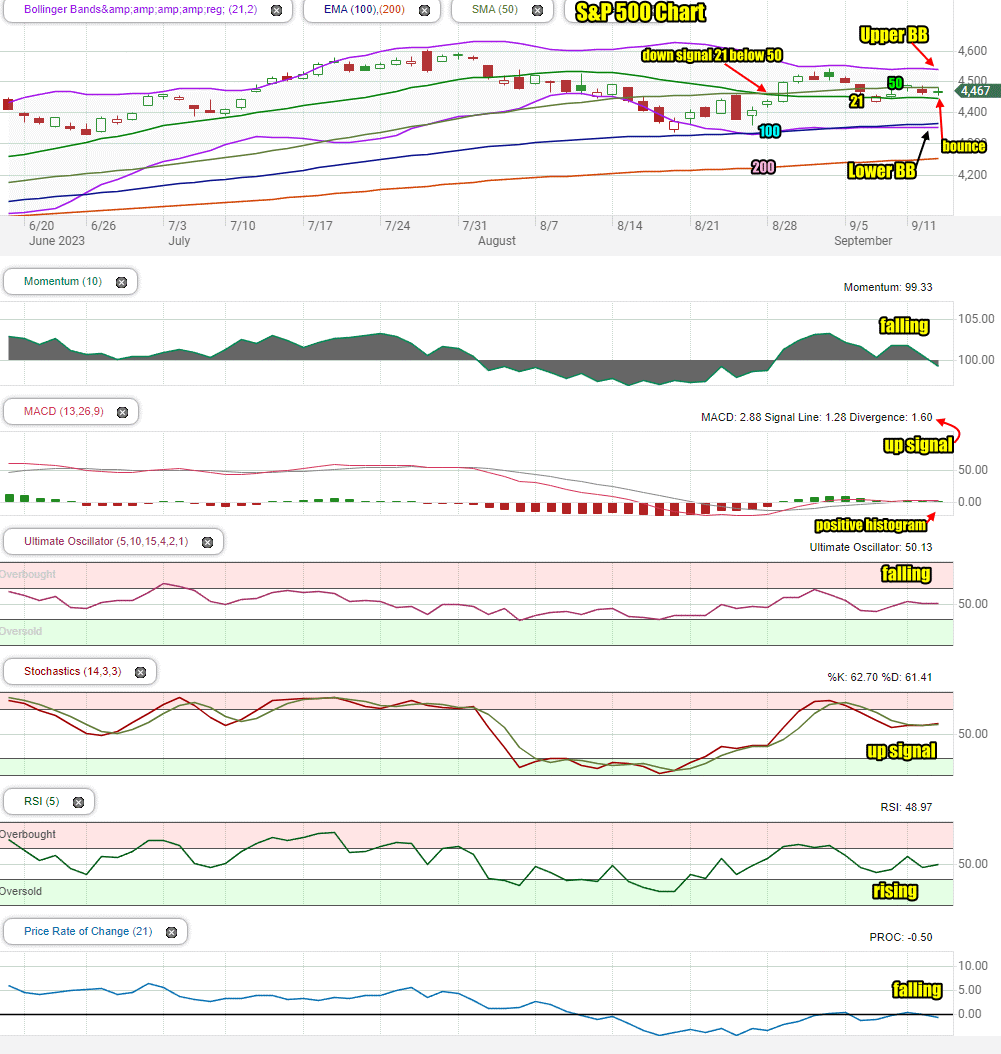
Task: Select the 8/7 date on the time axis
Action: click(x=549, y=226)
